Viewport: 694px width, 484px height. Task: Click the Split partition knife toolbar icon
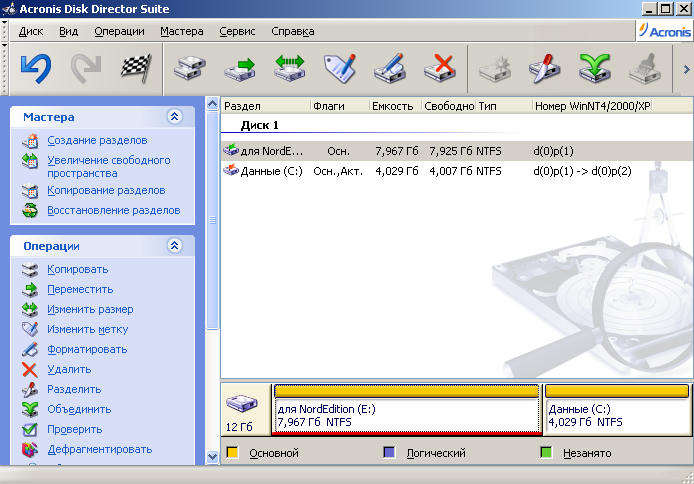(545, 69)
